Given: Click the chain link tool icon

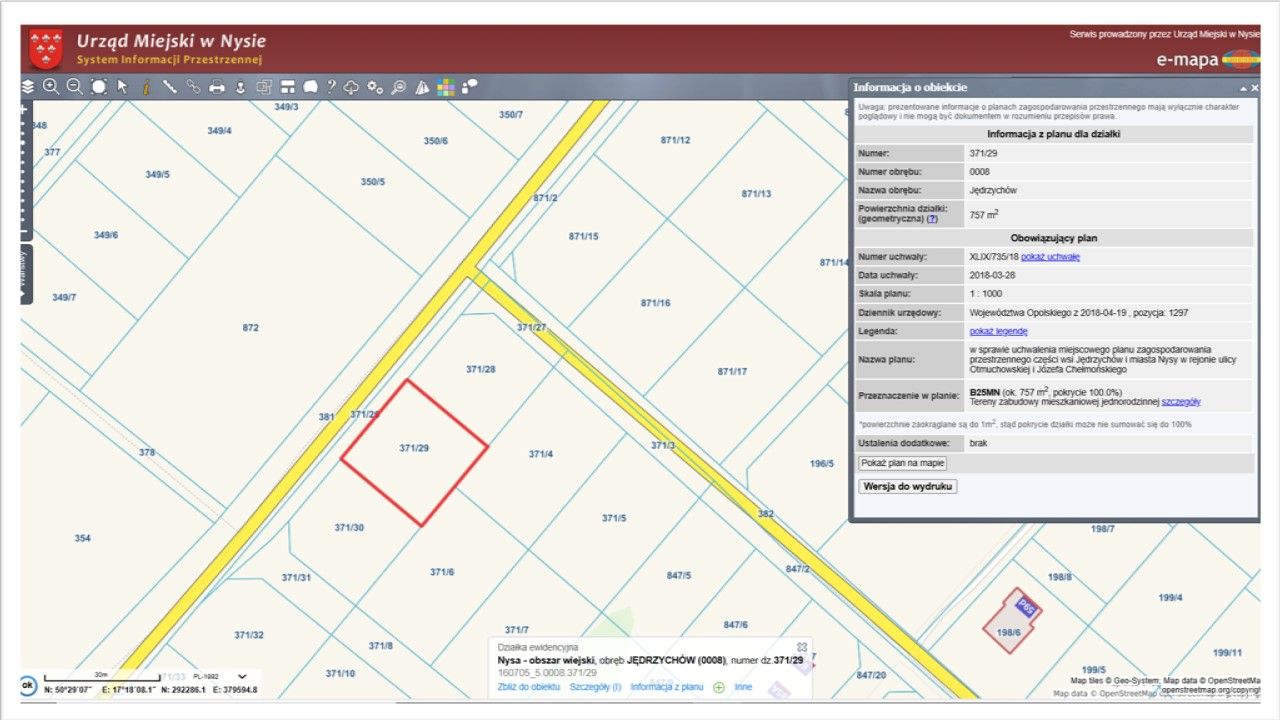Looking at the screenshot, I should [x=193, y=87].
